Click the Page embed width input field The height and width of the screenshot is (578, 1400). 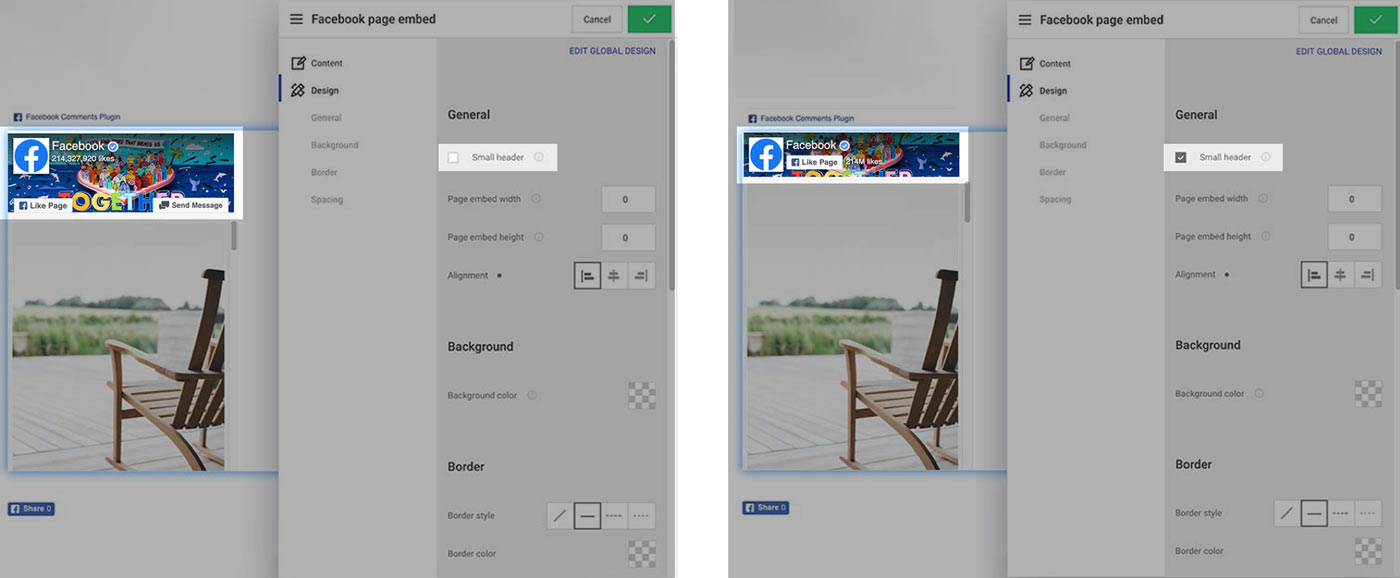[628, 199]
